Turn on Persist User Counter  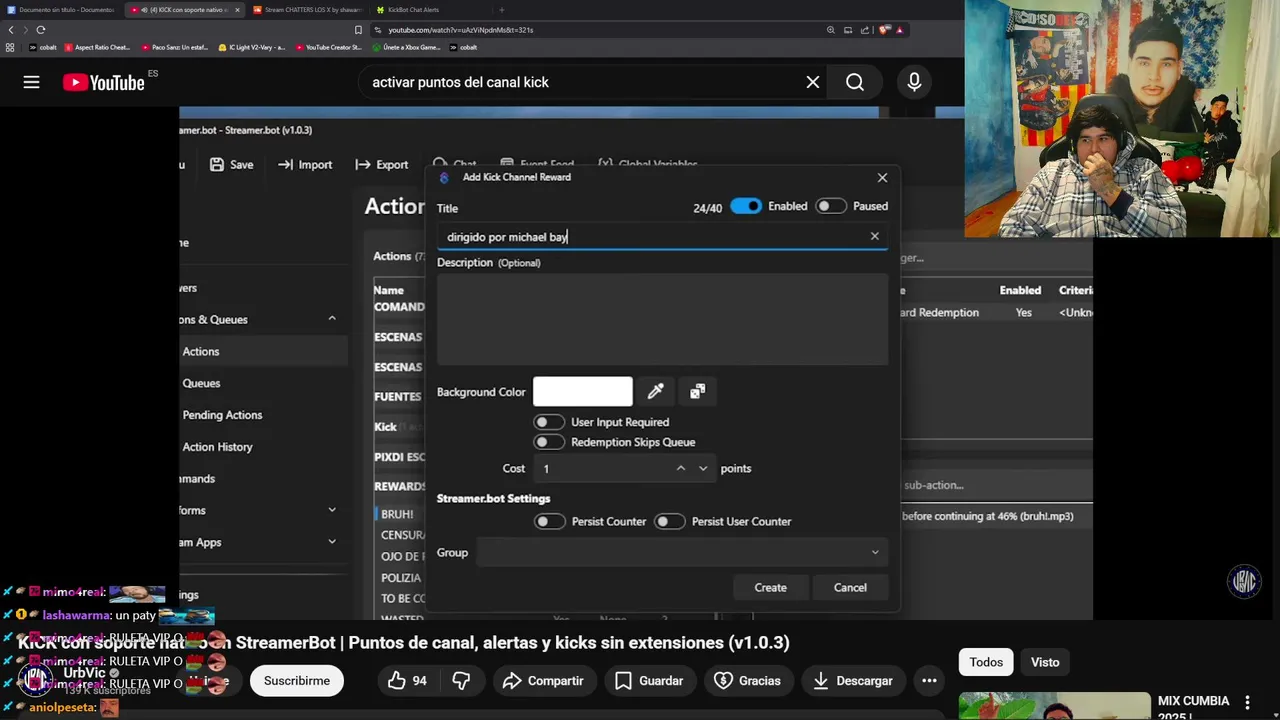670,521
